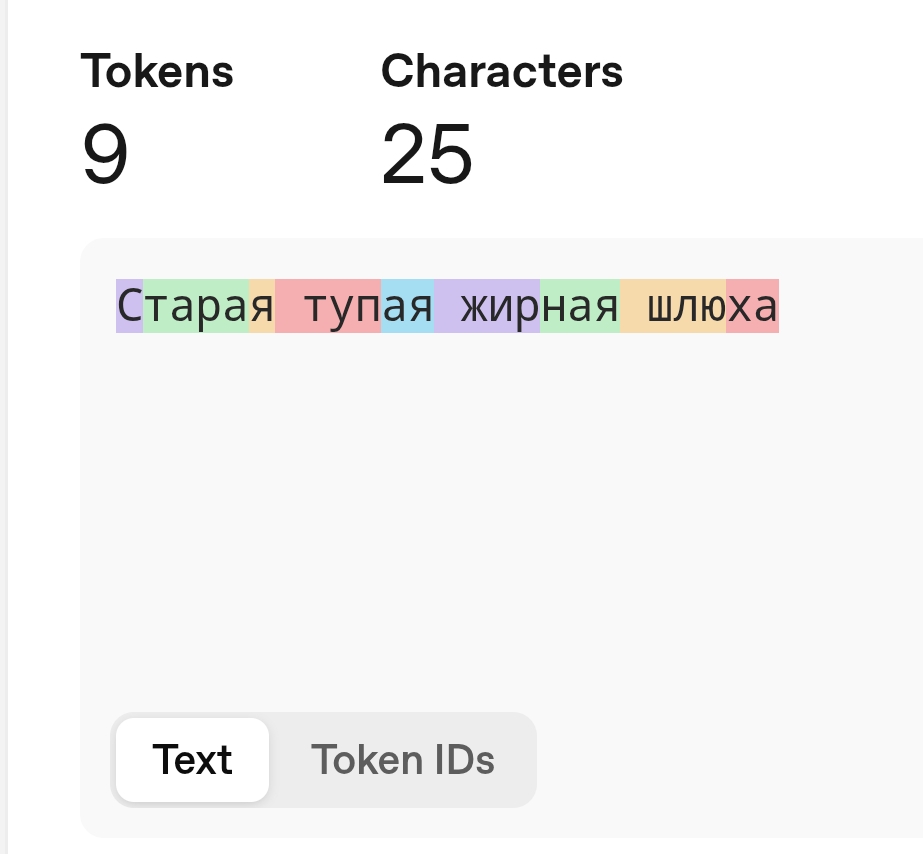Switch to the Token IDs tab
The height and width of the screenshot is (854, 923).
pyautogui.click(x=402, y=760)
